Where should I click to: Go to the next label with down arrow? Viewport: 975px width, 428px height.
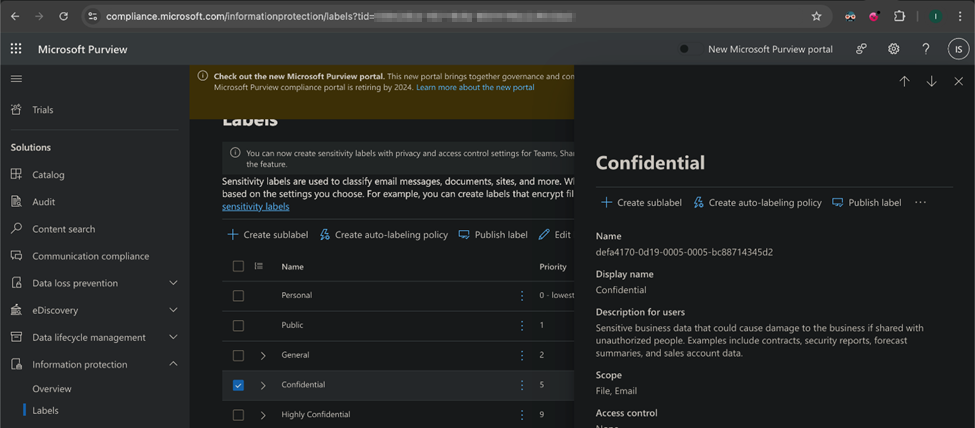[931, 82]
